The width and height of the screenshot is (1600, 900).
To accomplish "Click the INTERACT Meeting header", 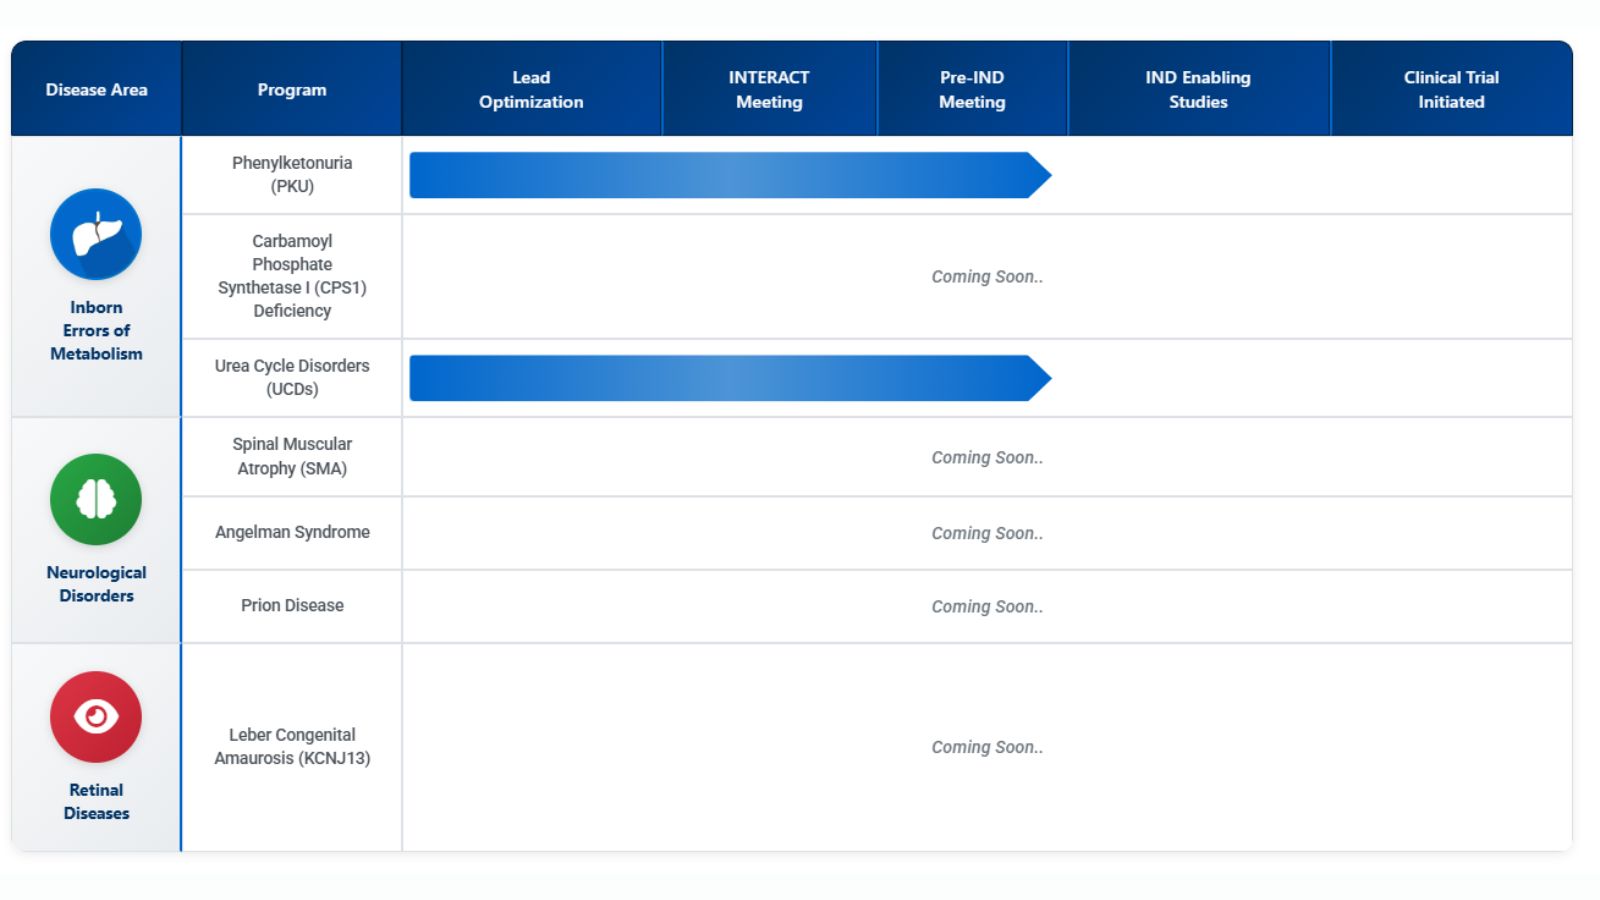I will pos(768,89).
